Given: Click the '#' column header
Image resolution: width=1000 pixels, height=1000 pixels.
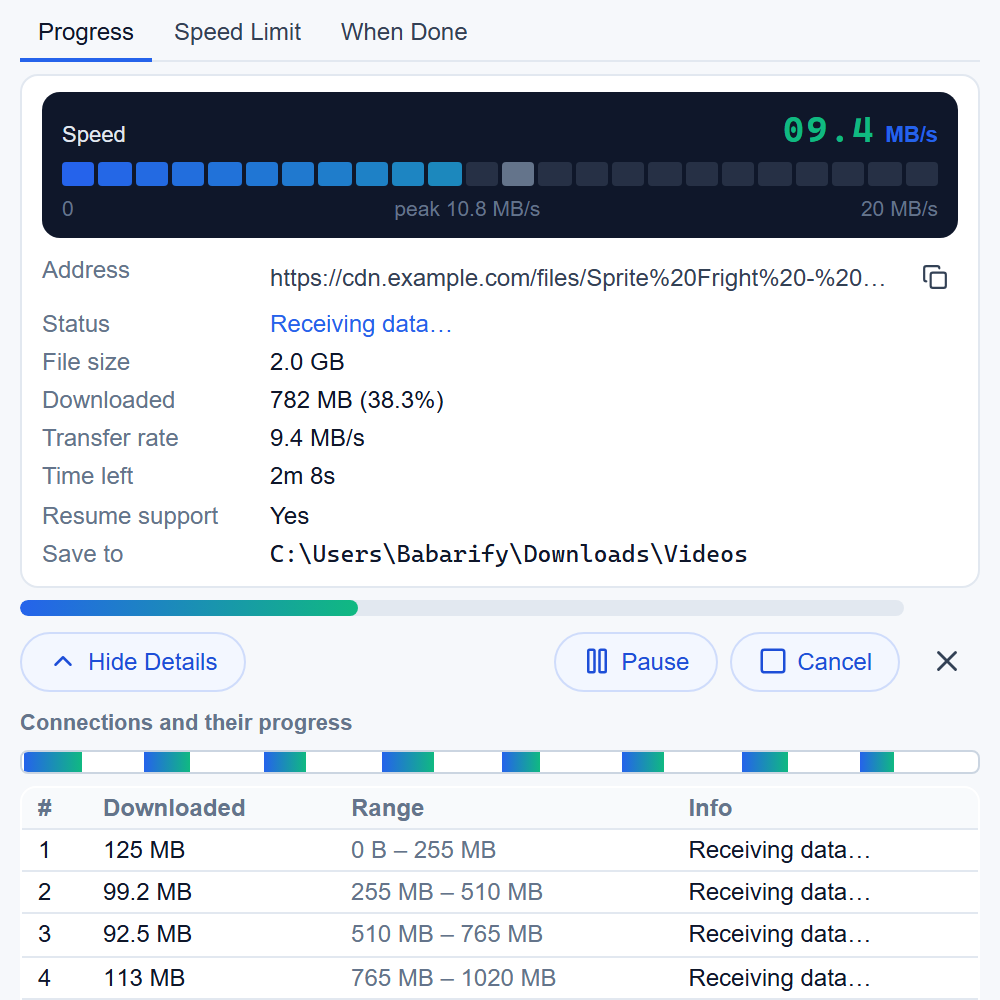Looking at the screenshot, I should click(x=44, y=807).
